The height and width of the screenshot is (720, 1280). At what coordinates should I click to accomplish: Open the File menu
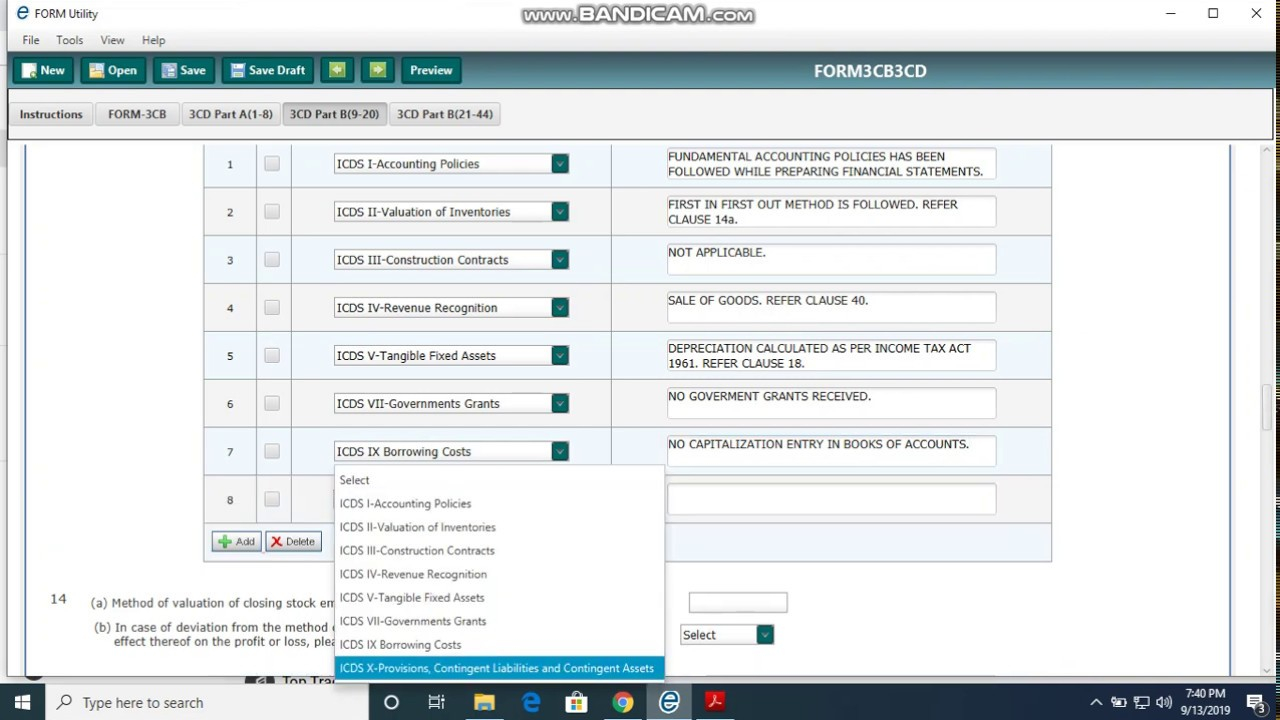coord(31,40)
